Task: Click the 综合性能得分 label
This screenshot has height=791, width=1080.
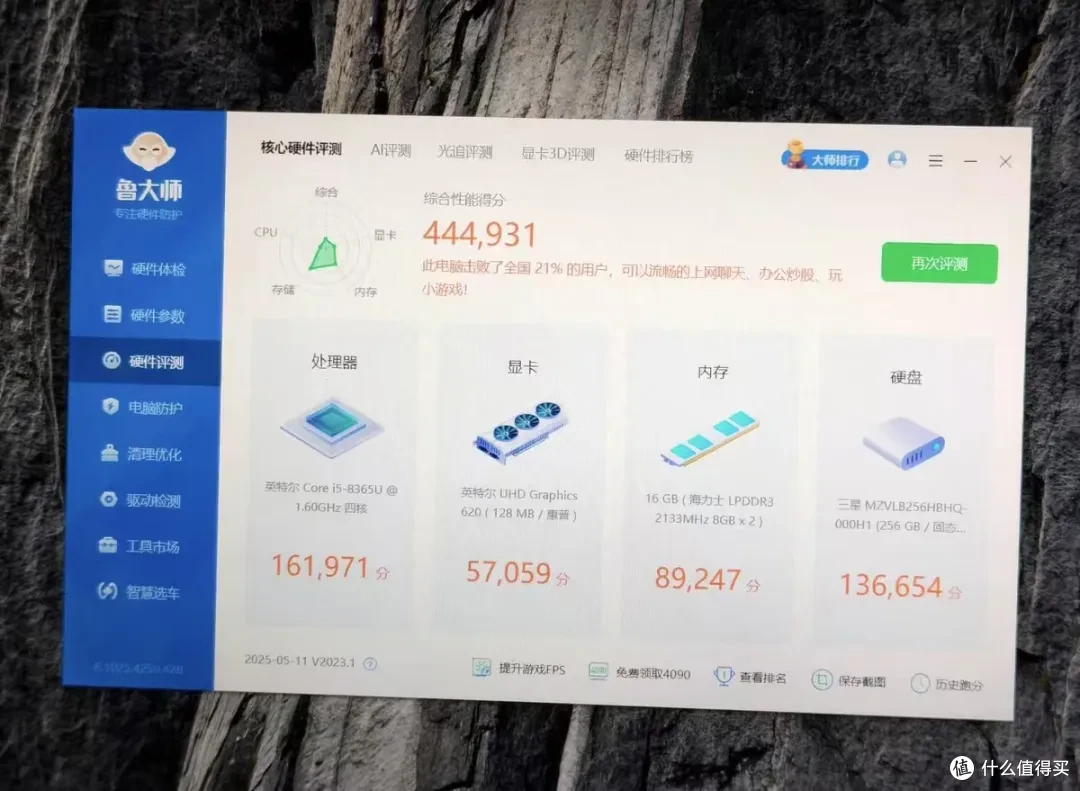Action: 464,200
